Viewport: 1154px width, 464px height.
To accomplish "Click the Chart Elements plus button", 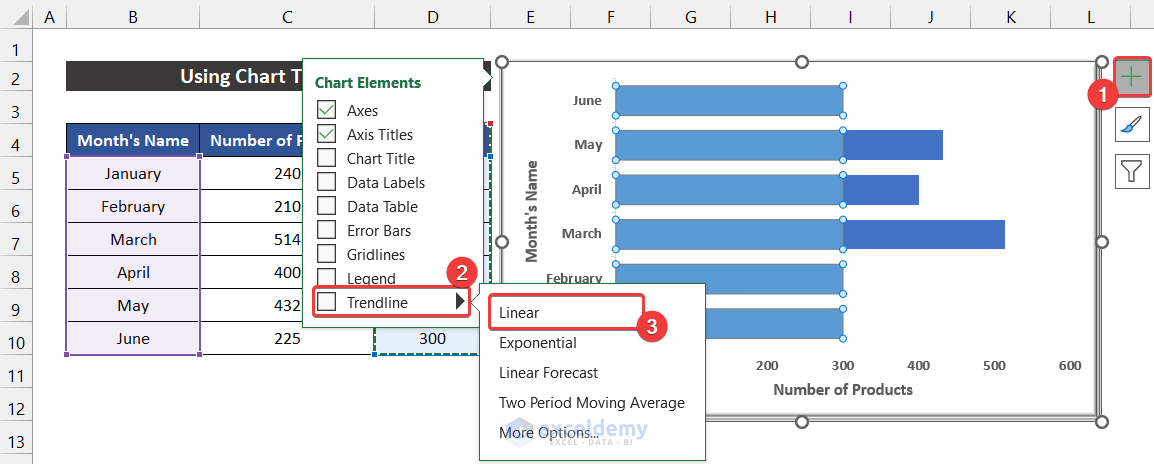I will (1131, 77).
